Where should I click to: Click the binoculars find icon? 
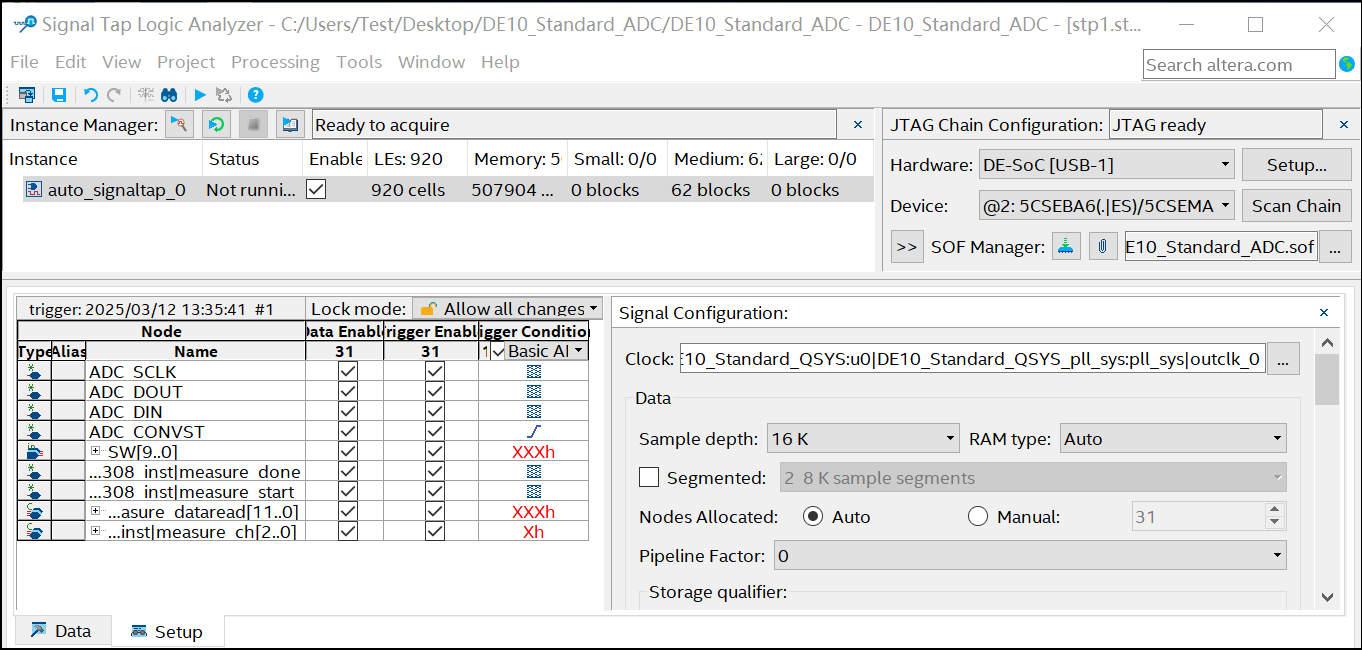[x=169, y=95]
